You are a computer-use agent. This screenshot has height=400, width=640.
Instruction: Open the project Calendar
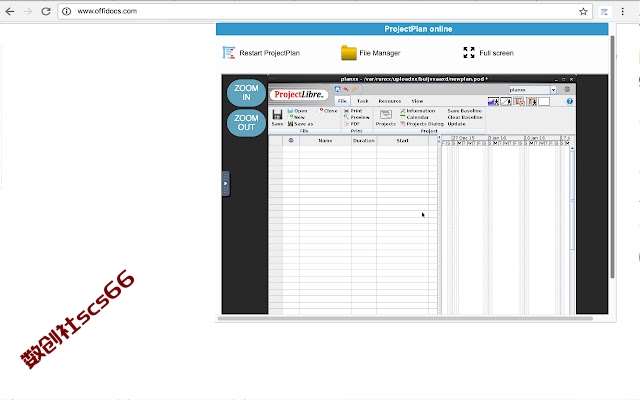(x=414, y=117)
